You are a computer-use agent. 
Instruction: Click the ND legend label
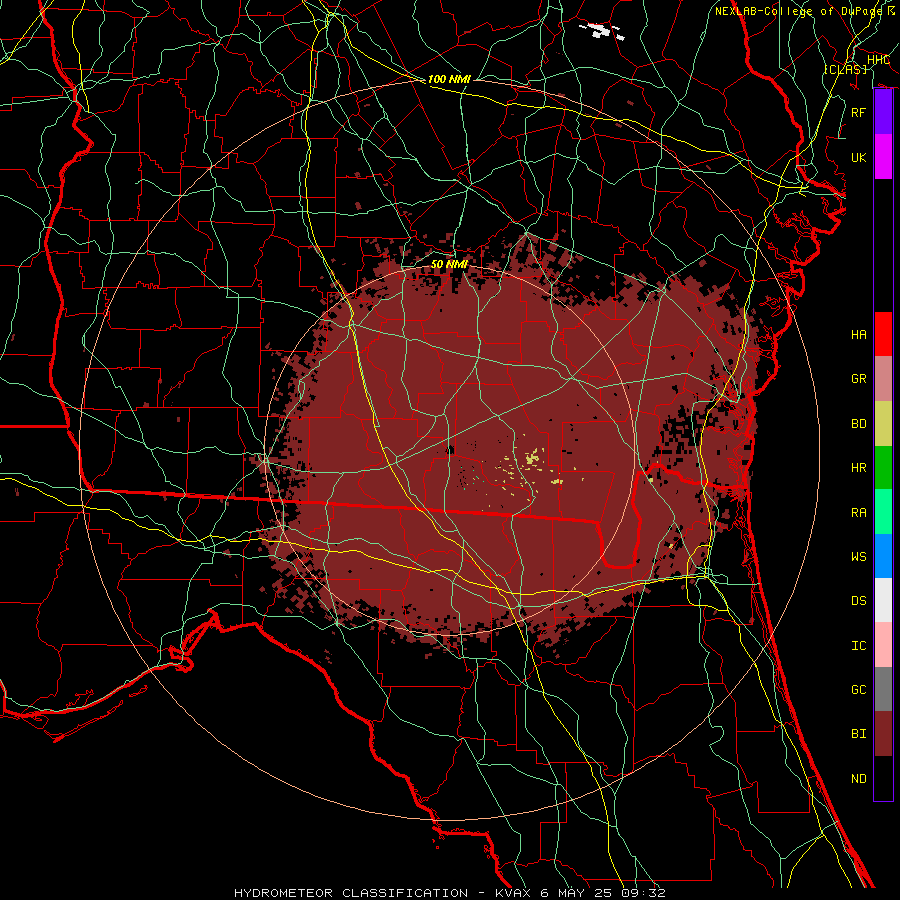coord(859,779)
